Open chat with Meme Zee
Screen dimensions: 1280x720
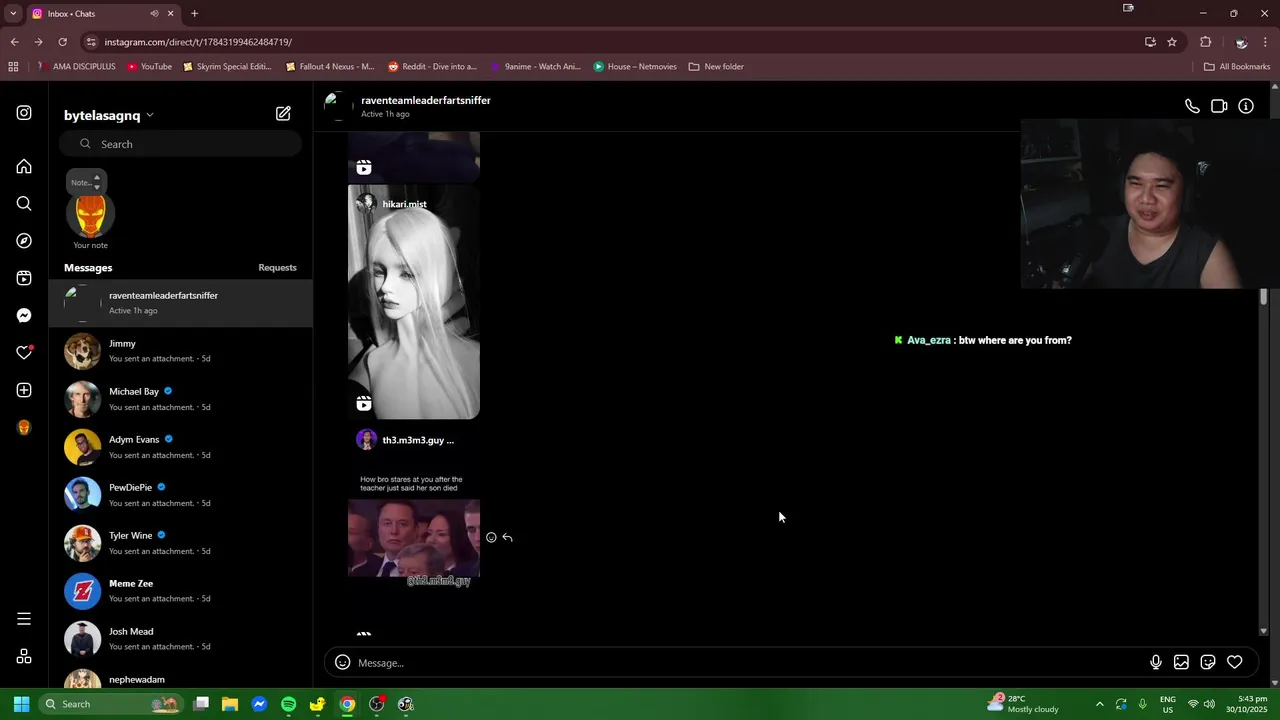[181, 591]
